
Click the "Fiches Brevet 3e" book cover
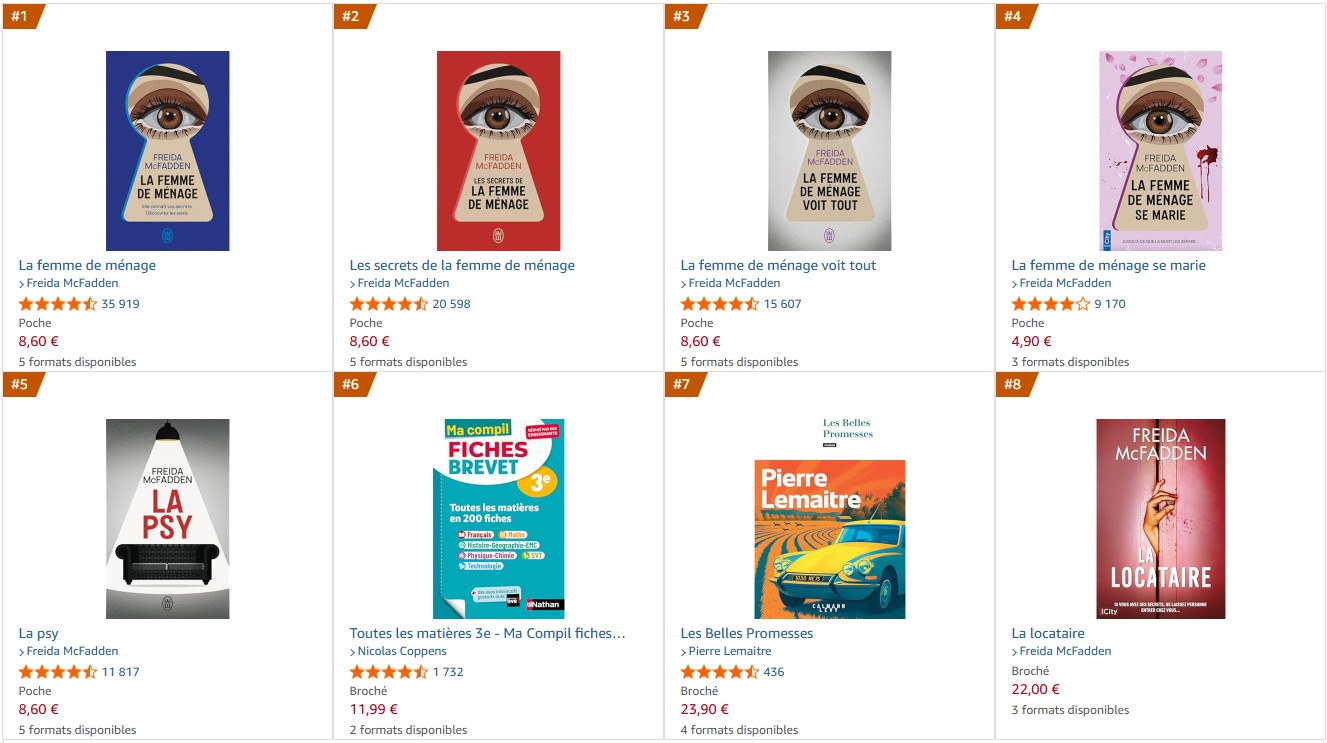pos(498,518)
